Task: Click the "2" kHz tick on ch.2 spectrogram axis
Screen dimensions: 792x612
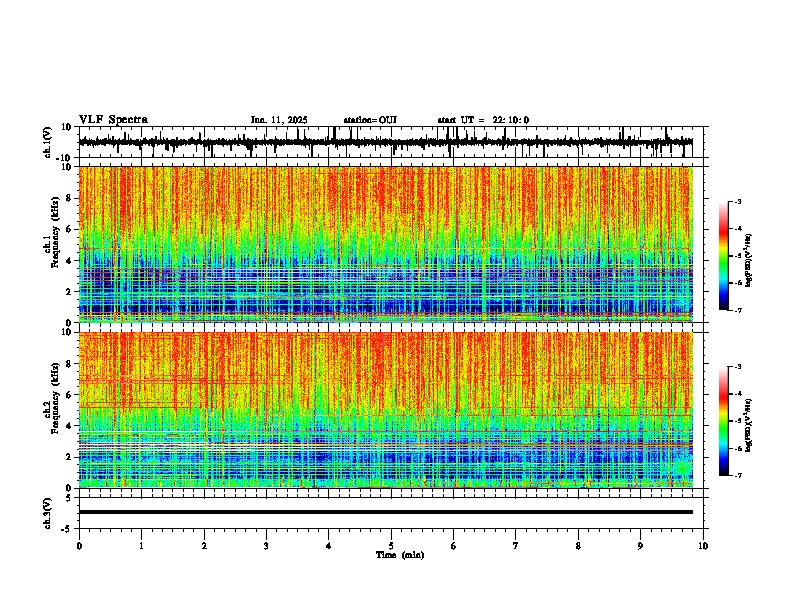Action: (x=69, y=457)
